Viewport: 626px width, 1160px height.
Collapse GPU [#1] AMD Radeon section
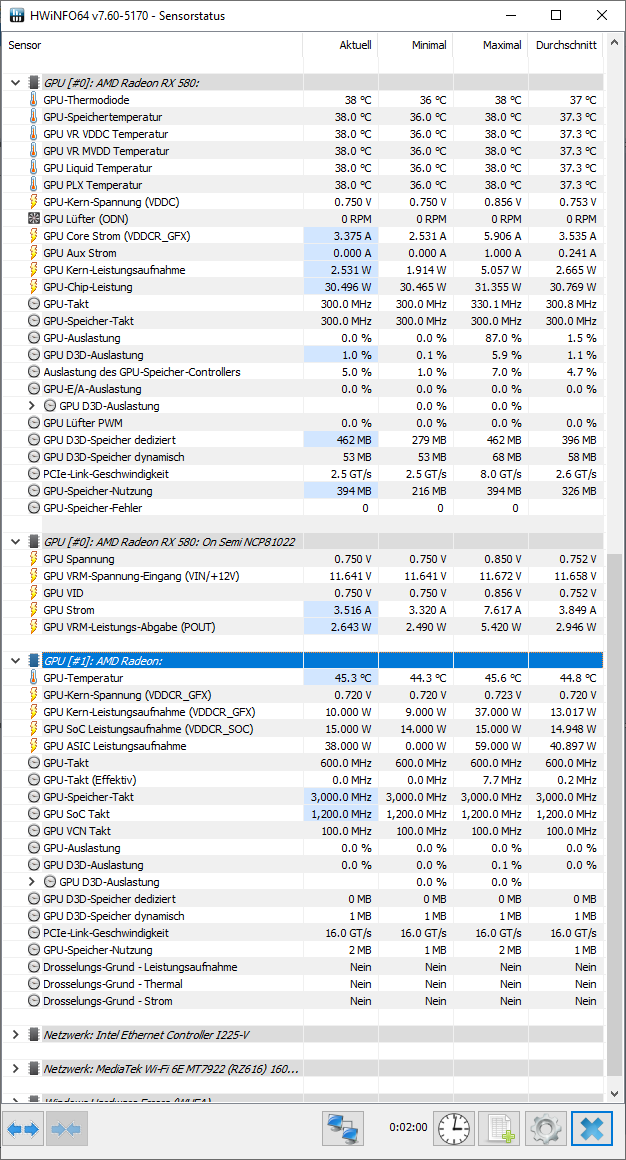click(16, 661)
